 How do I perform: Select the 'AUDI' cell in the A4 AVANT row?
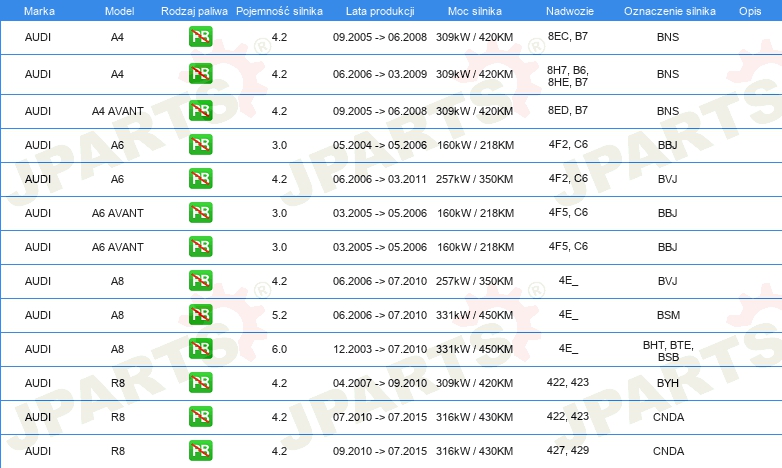[x=38, y=111]
